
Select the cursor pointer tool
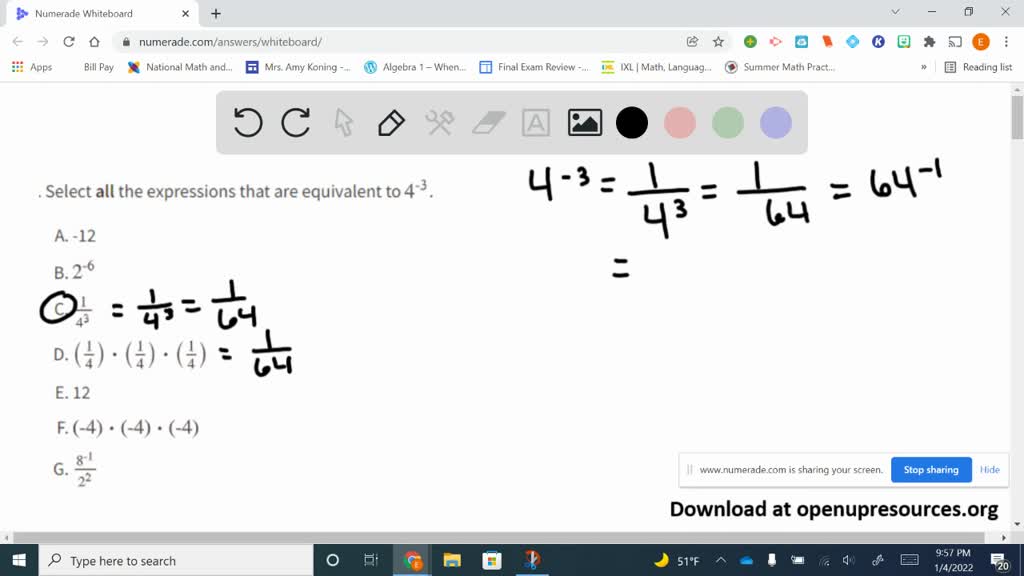click(x=342, y=122)
